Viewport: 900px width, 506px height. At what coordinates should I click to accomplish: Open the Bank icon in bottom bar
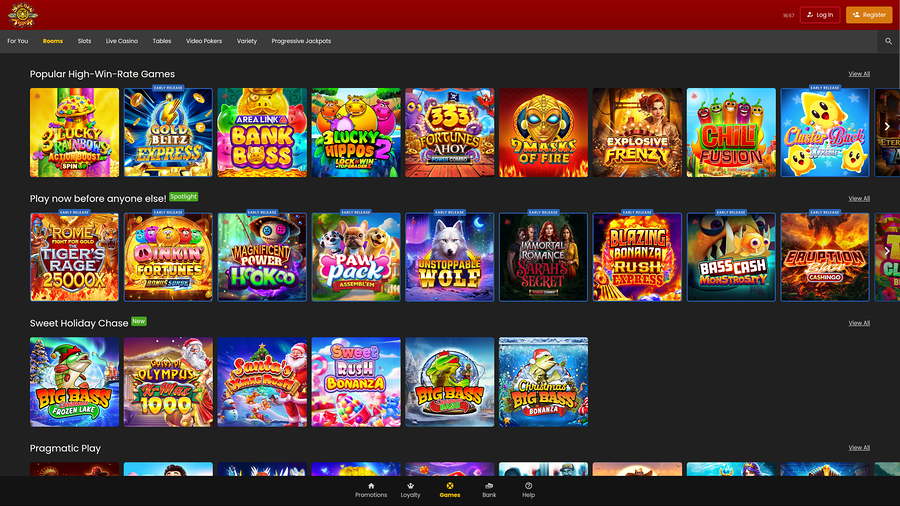[x=489, y=486]
